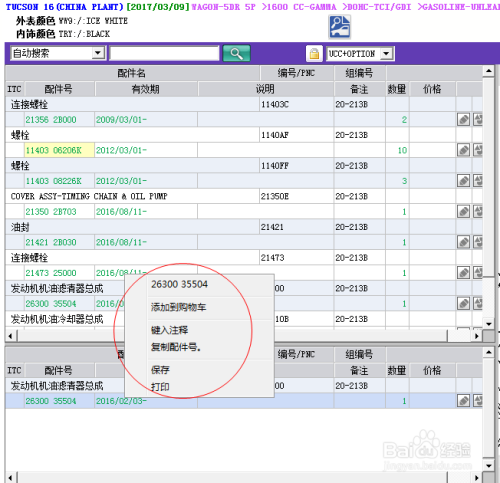Choose 打印 from context menu
The image size is (500, 483).
pos(160,387)
